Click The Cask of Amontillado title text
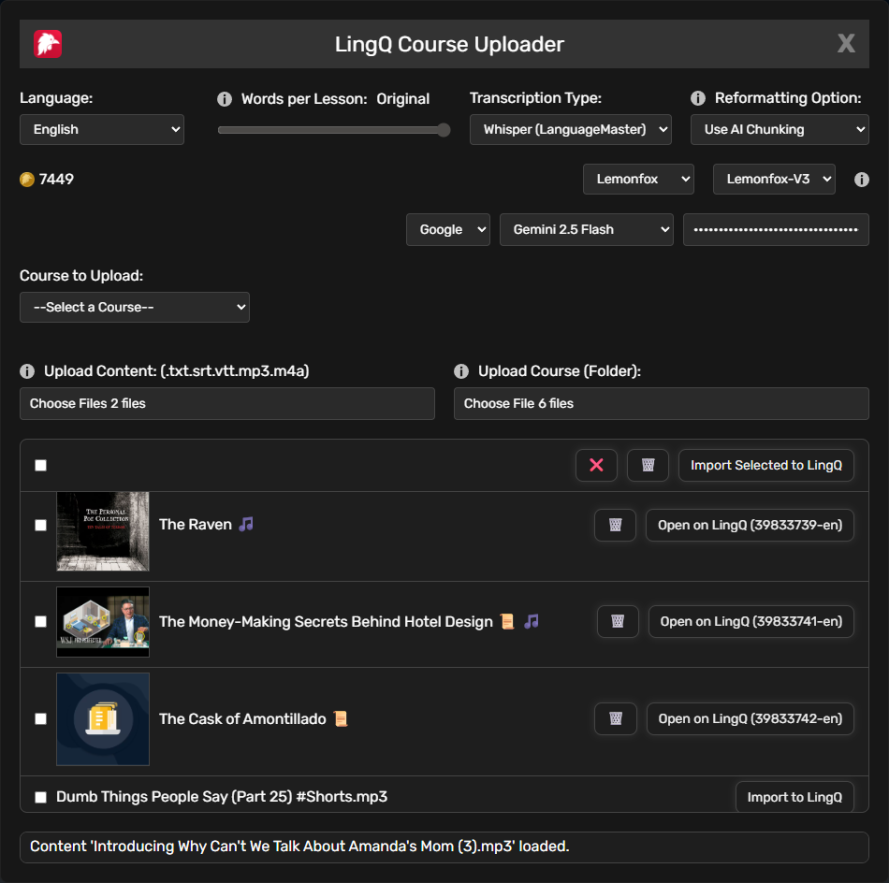Image resolution: width=889 pixels, height=883 pixels. point(243,719)
